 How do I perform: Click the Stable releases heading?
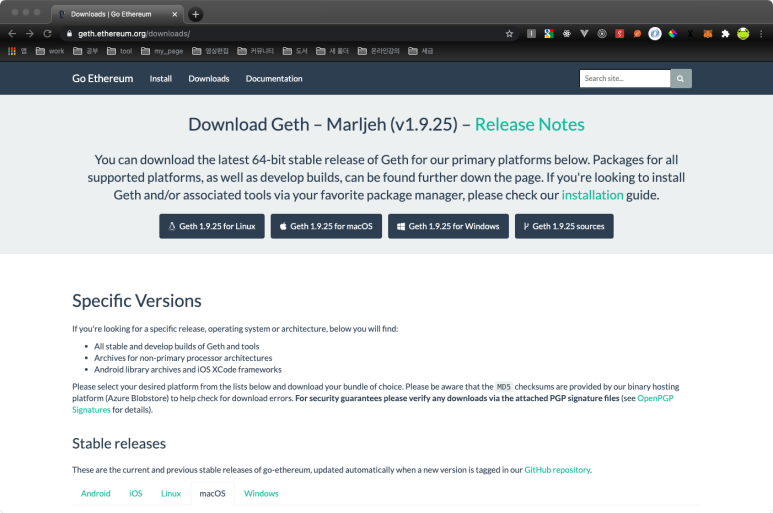[119, 444]
